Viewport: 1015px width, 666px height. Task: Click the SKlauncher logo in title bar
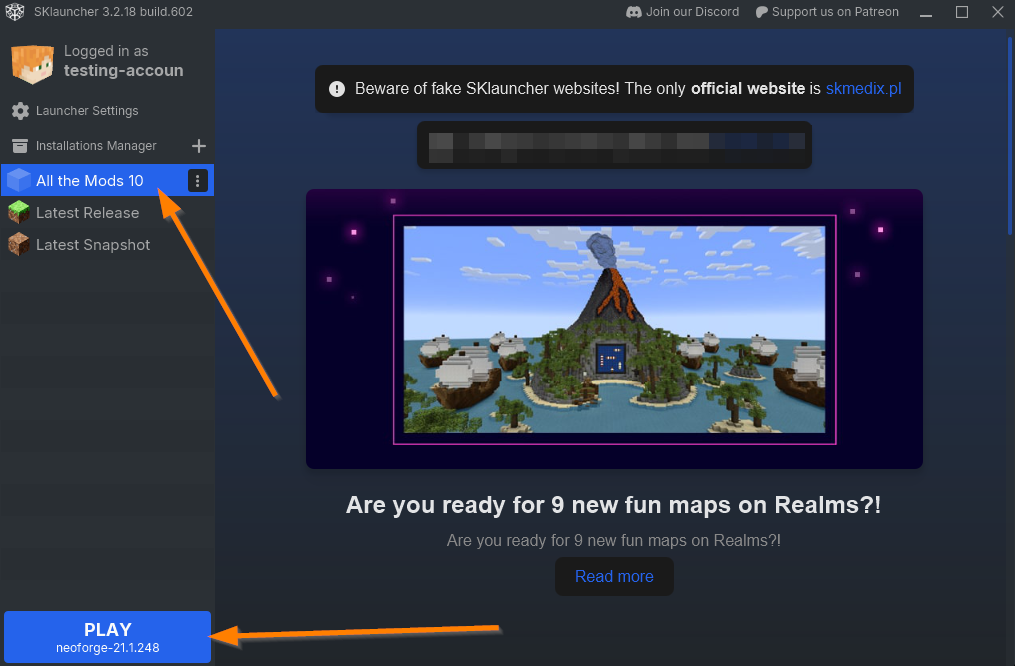click(15, 12)
